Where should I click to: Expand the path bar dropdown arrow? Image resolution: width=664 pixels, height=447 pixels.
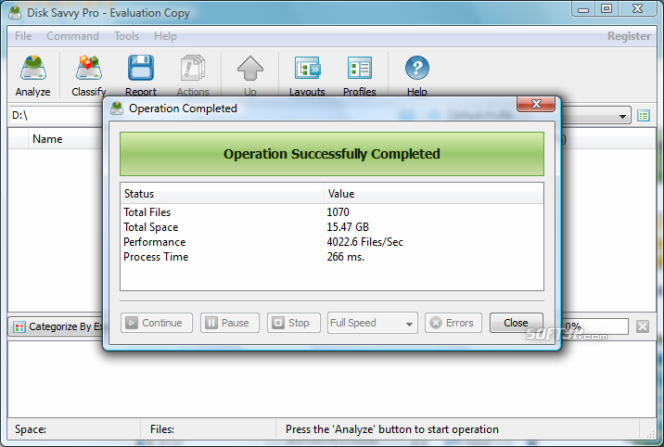[622, 116]
